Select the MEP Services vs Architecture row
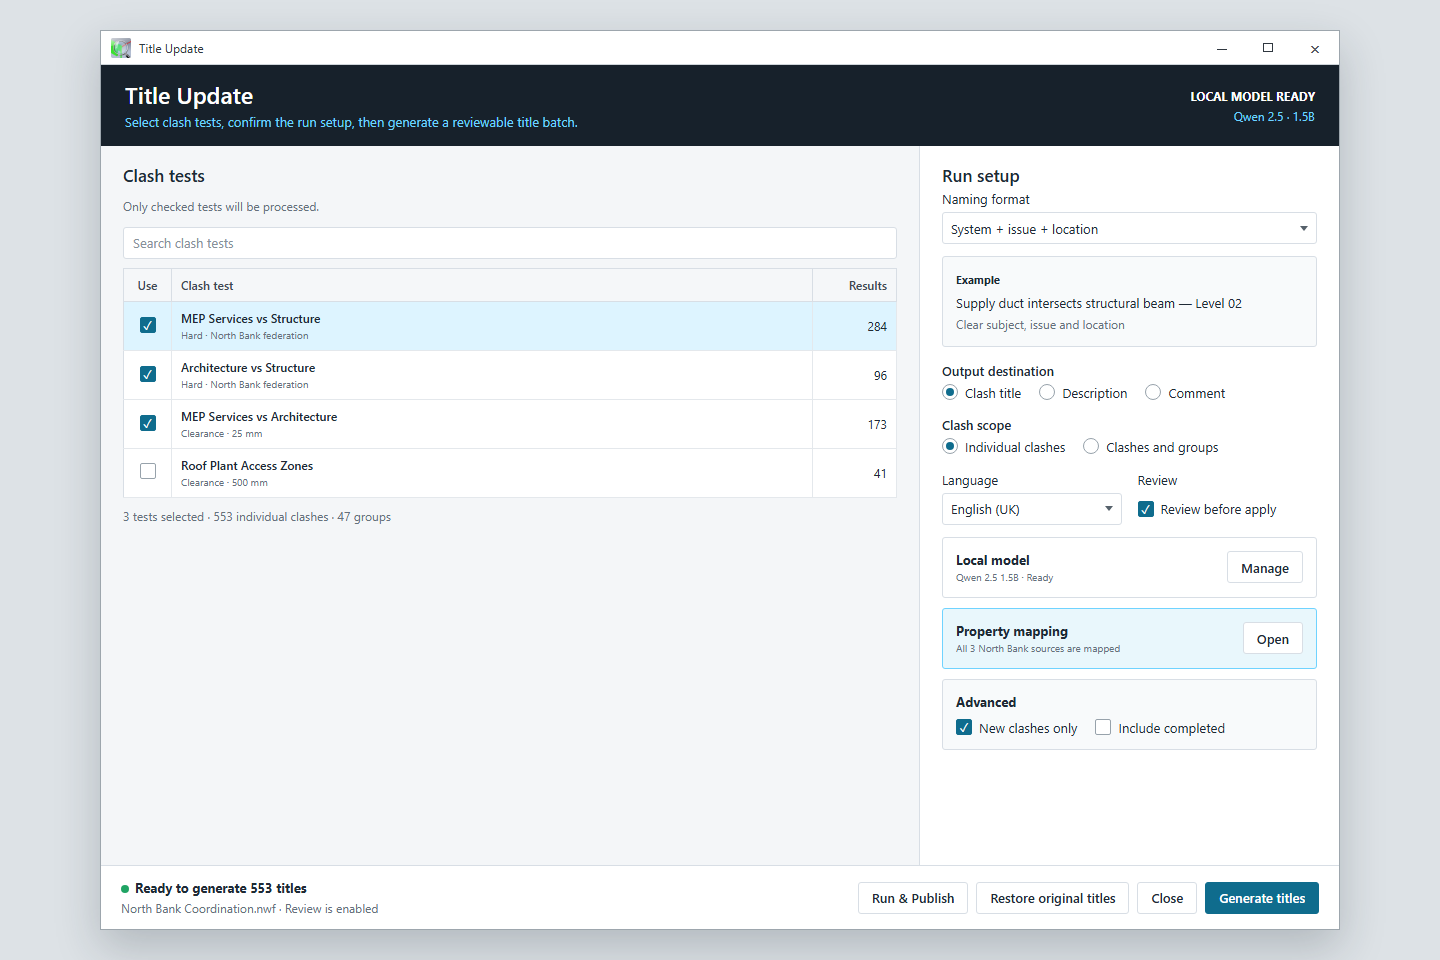The image size is (1440, 960). (x=510, y=424)
